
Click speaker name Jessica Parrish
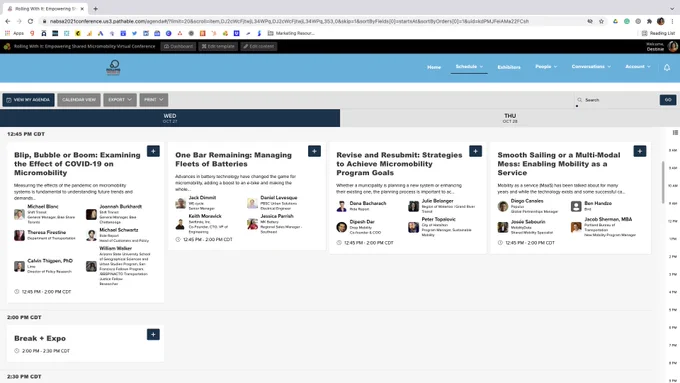point(277,216)
